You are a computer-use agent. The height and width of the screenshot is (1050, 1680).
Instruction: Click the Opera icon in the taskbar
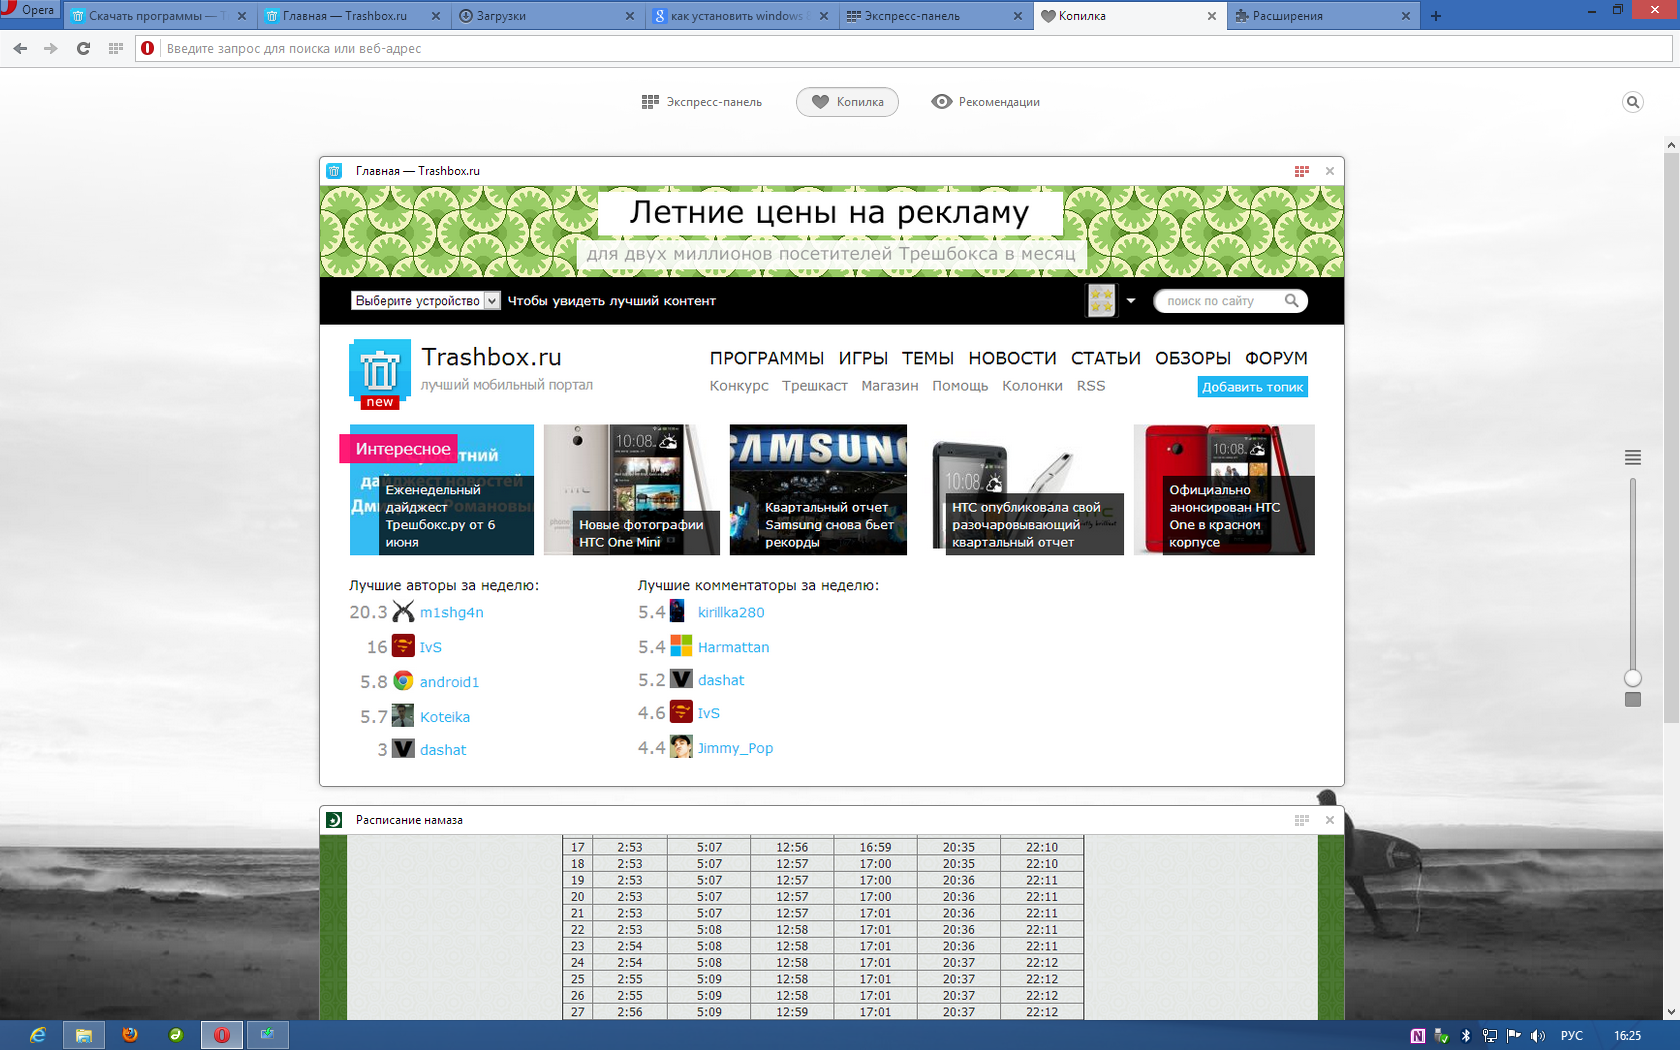coord(222,1035)
